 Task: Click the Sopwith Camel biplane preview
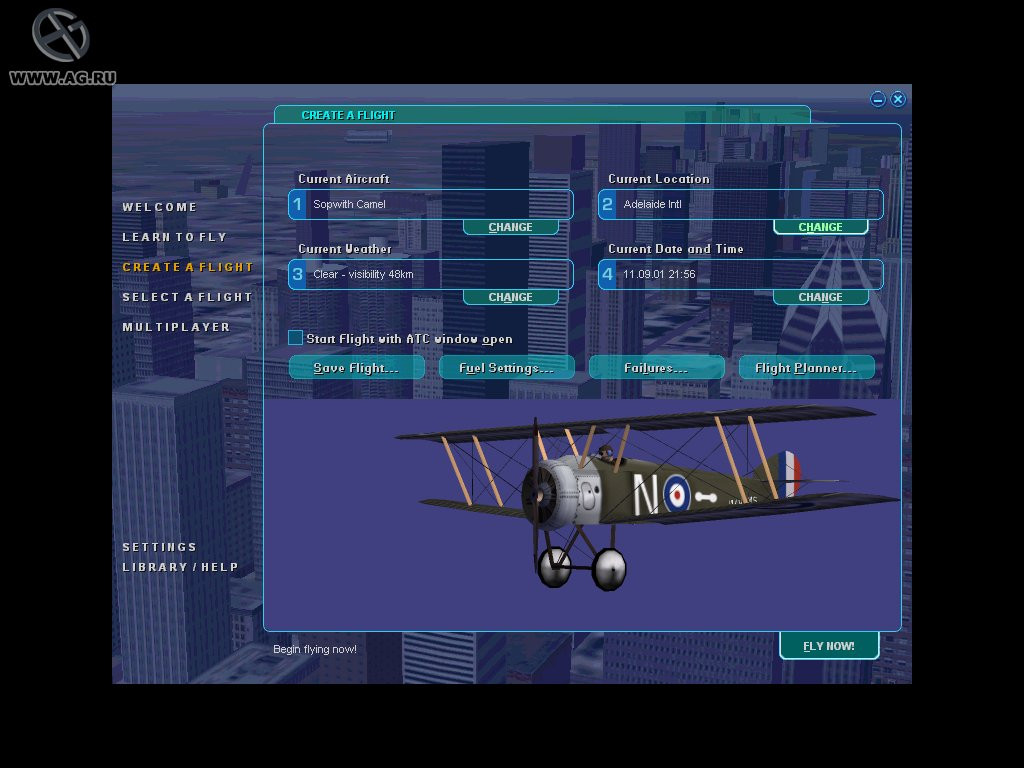(647, 496)
